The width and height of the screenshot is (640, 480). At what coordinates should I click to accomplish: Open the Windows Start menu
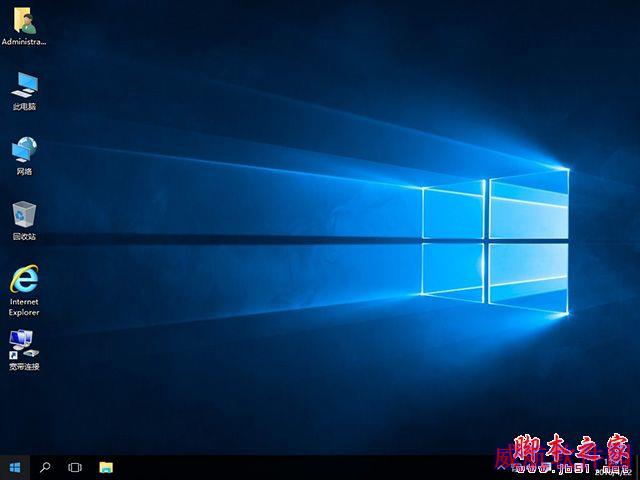pos(15,467)
